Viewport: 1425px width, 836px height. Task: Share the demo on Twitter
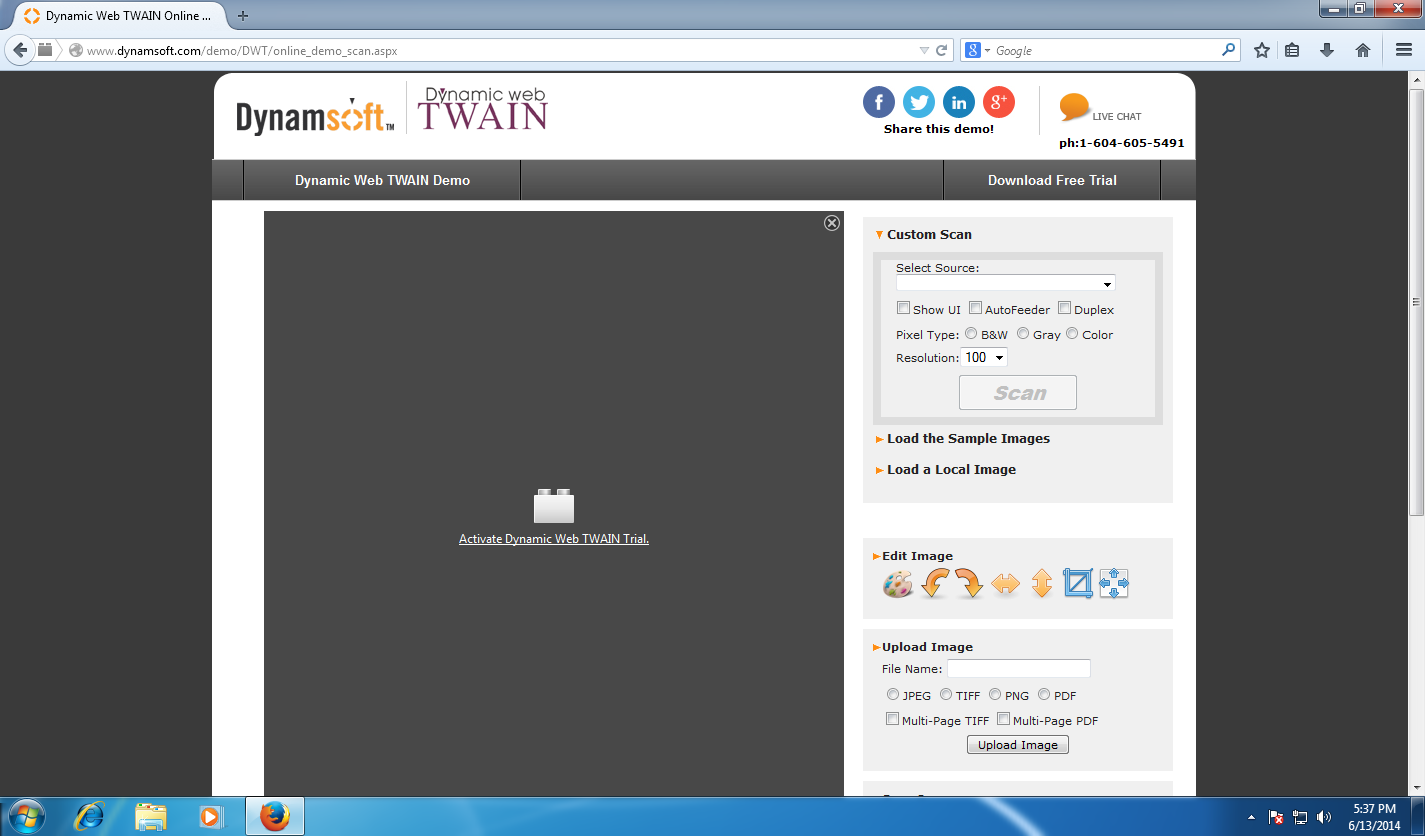pyautogui.click(x=918, y=102)
